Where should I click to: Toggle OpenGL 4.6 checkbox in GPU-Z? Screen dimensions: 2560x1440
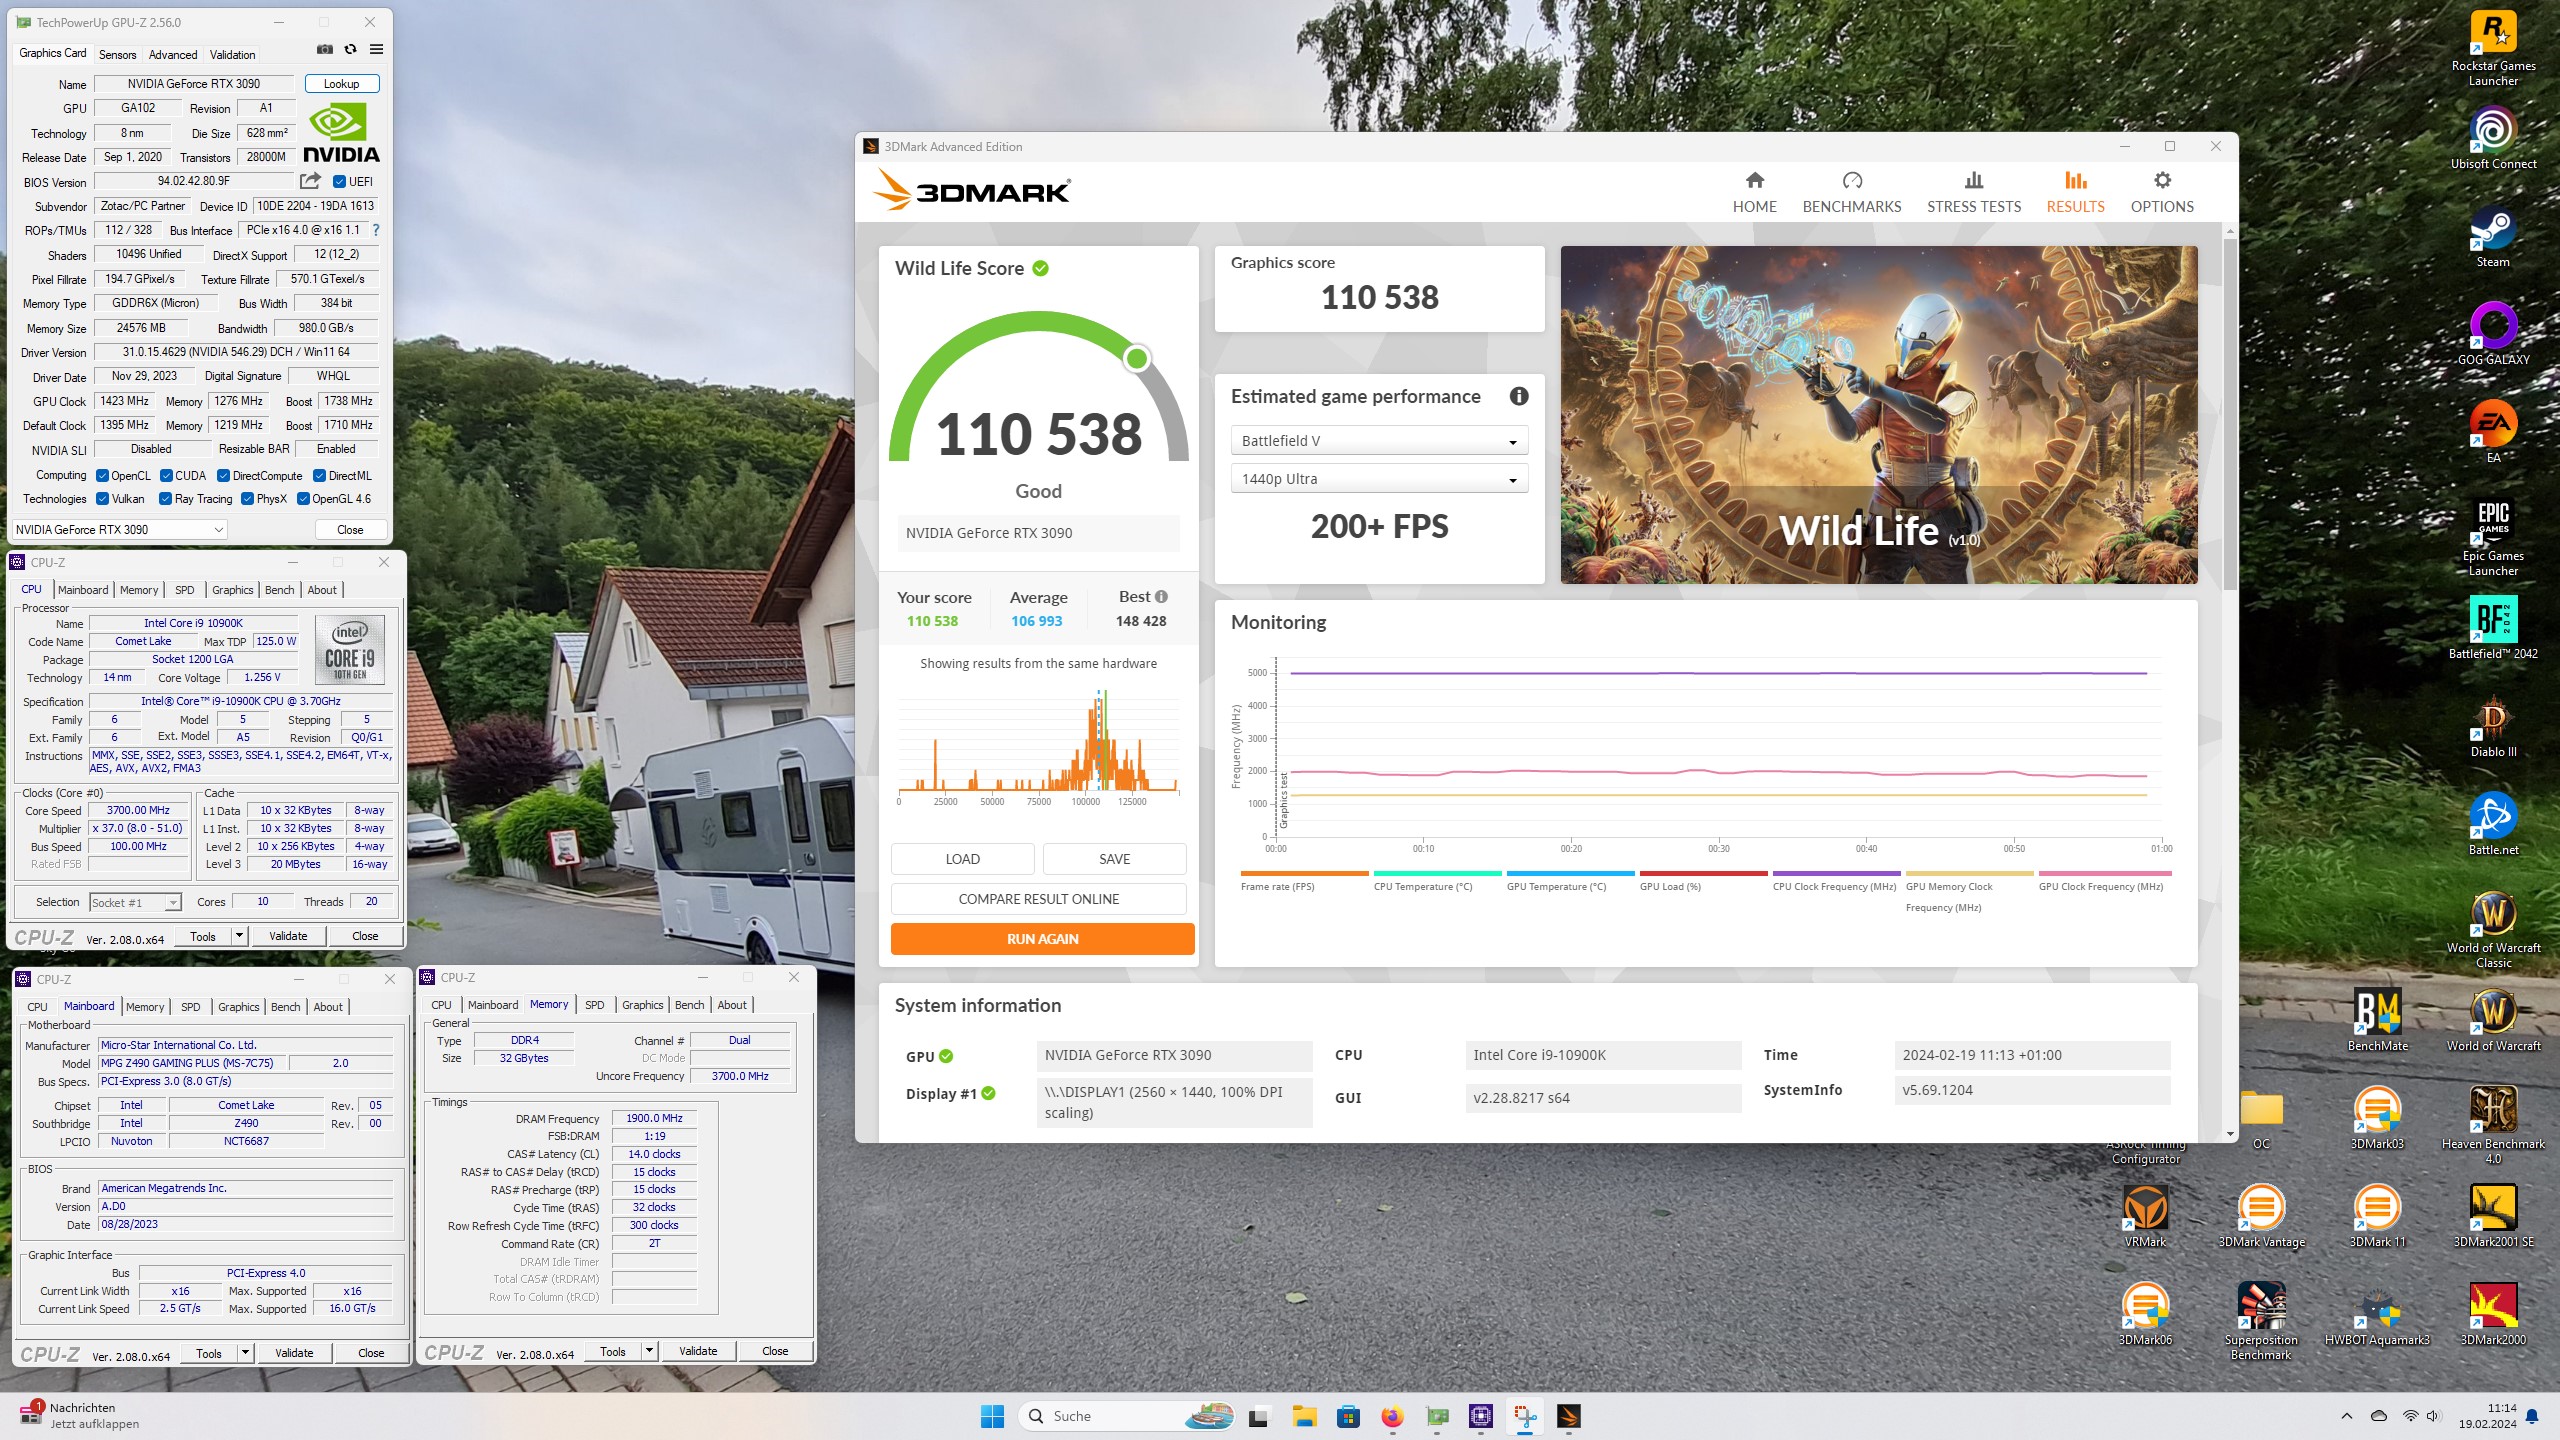303,499
